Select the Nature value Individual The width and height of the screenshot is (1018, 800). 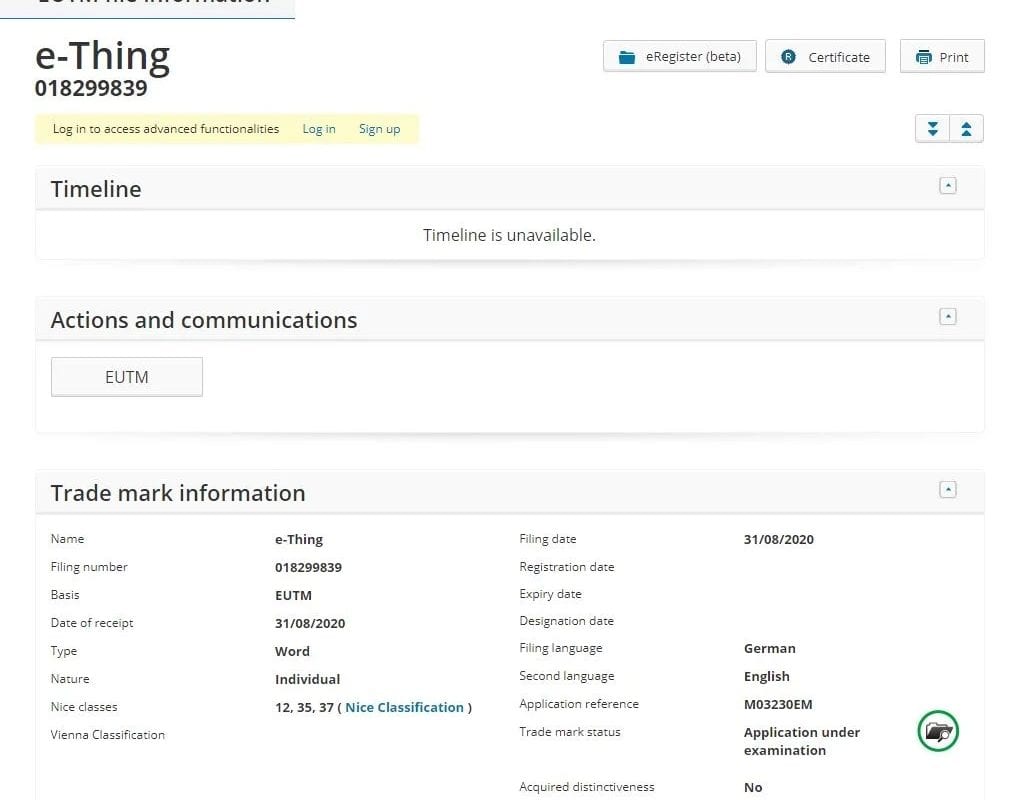point(307,679)
